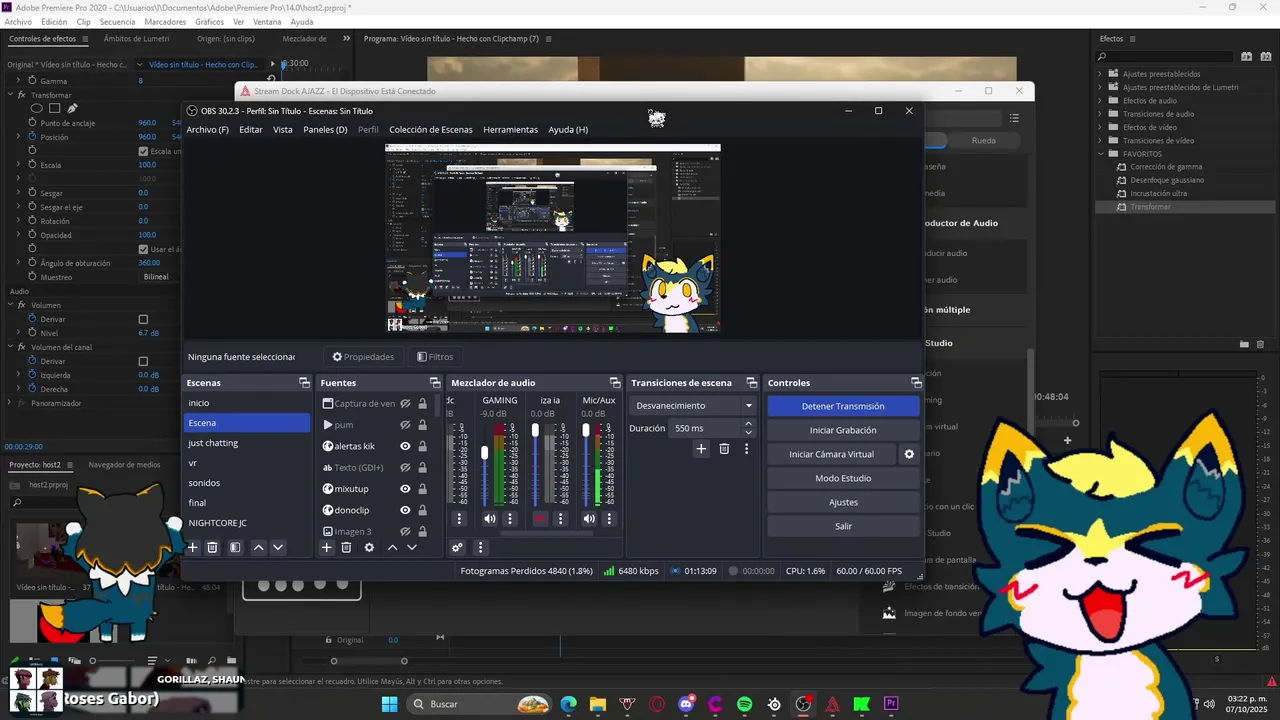Open Mic/Aux channel three-dot options
1280x720 pixels.
[609, 518]
